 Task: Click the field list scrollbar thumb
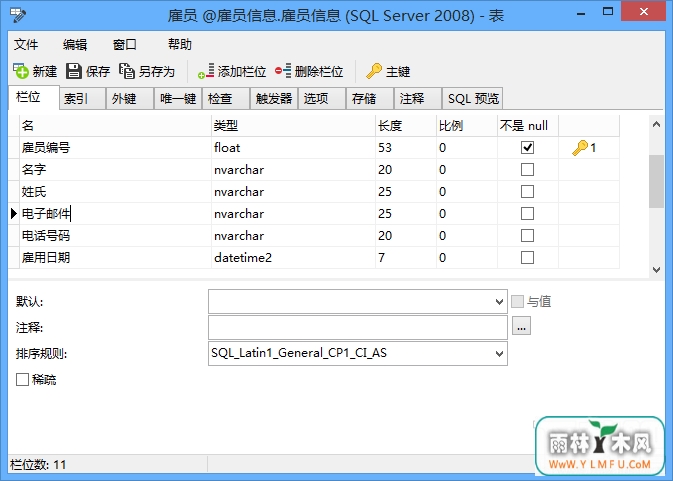pos(656,181)
